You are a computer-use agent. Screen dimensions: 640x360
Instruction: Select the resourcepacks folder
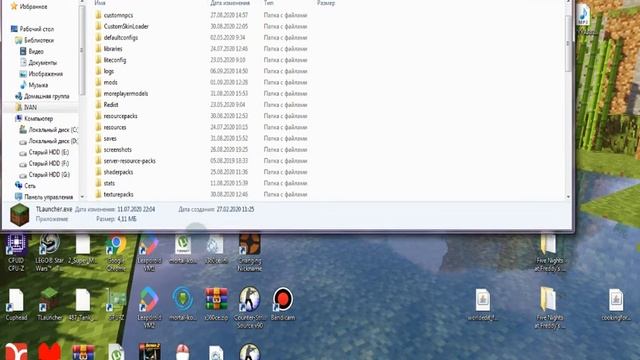120,116
